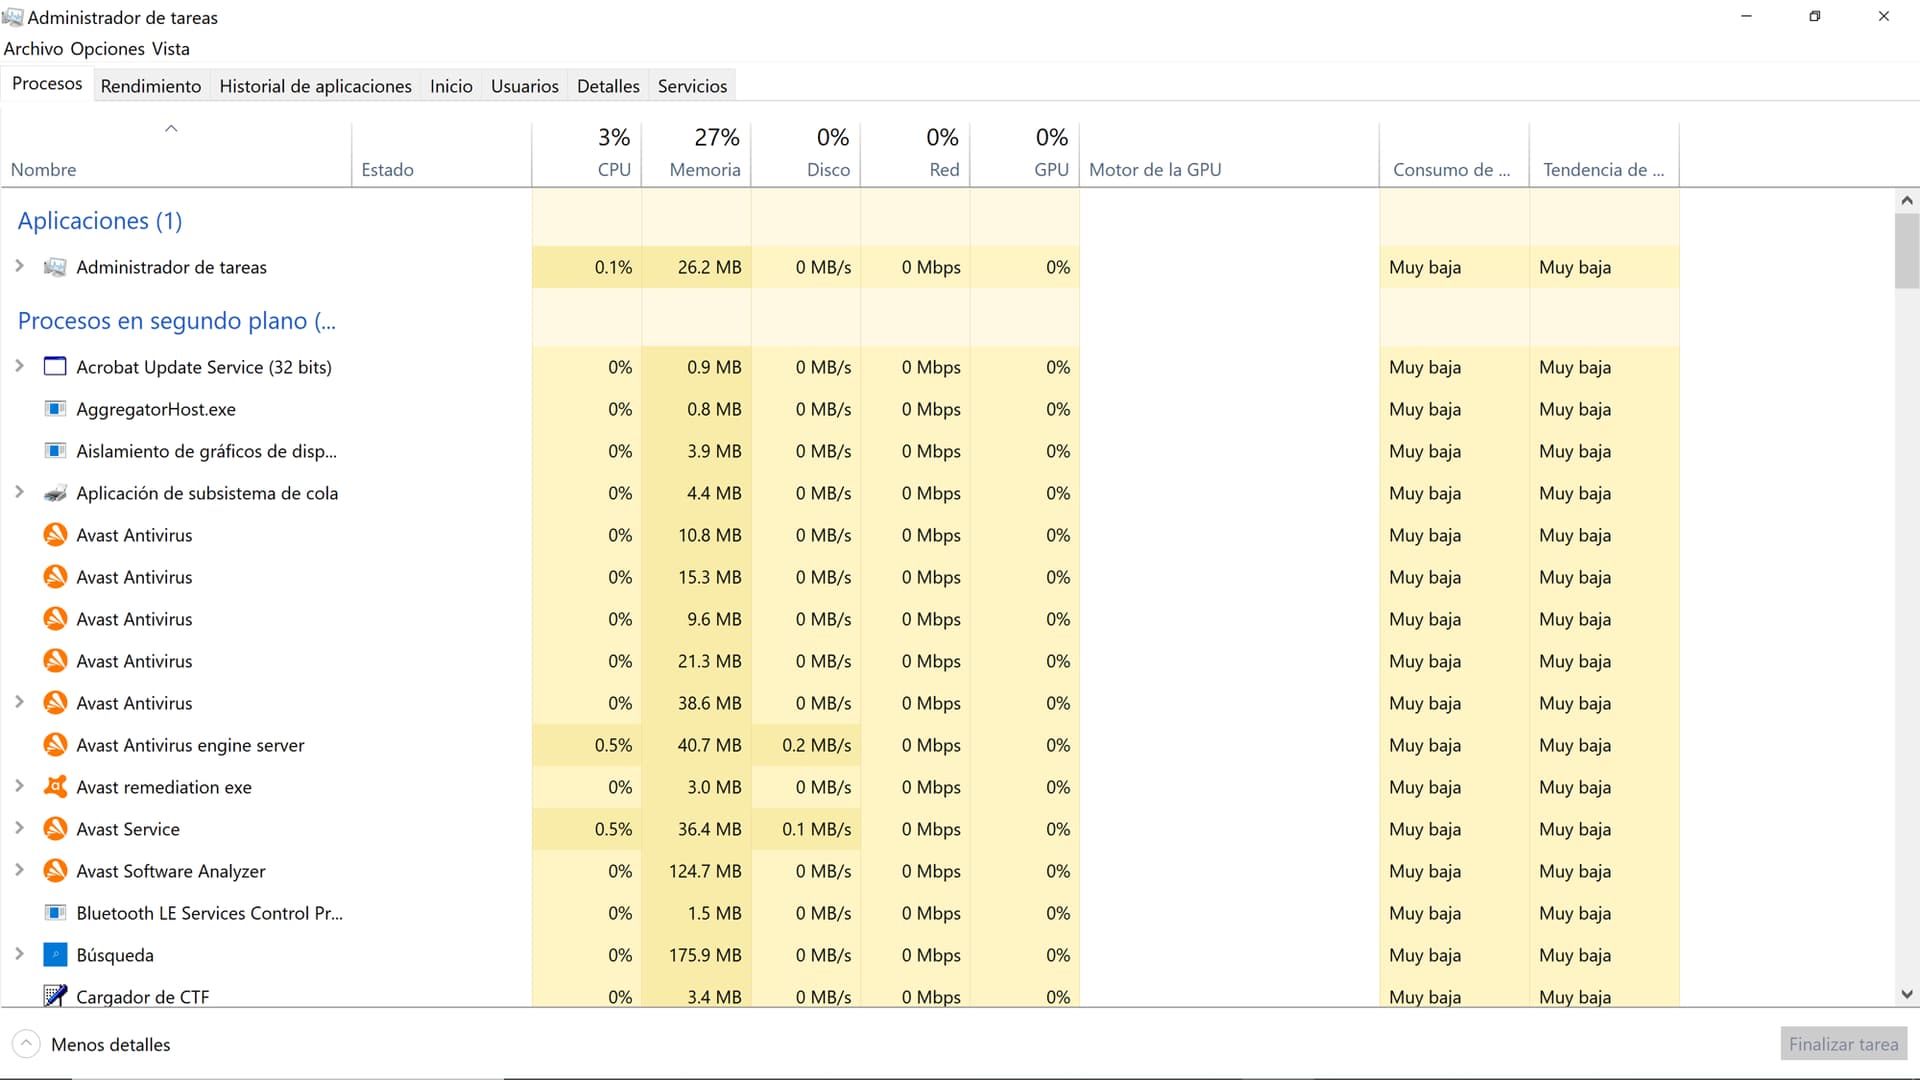Expand Avast Software Analyzer row

point(19,870)
